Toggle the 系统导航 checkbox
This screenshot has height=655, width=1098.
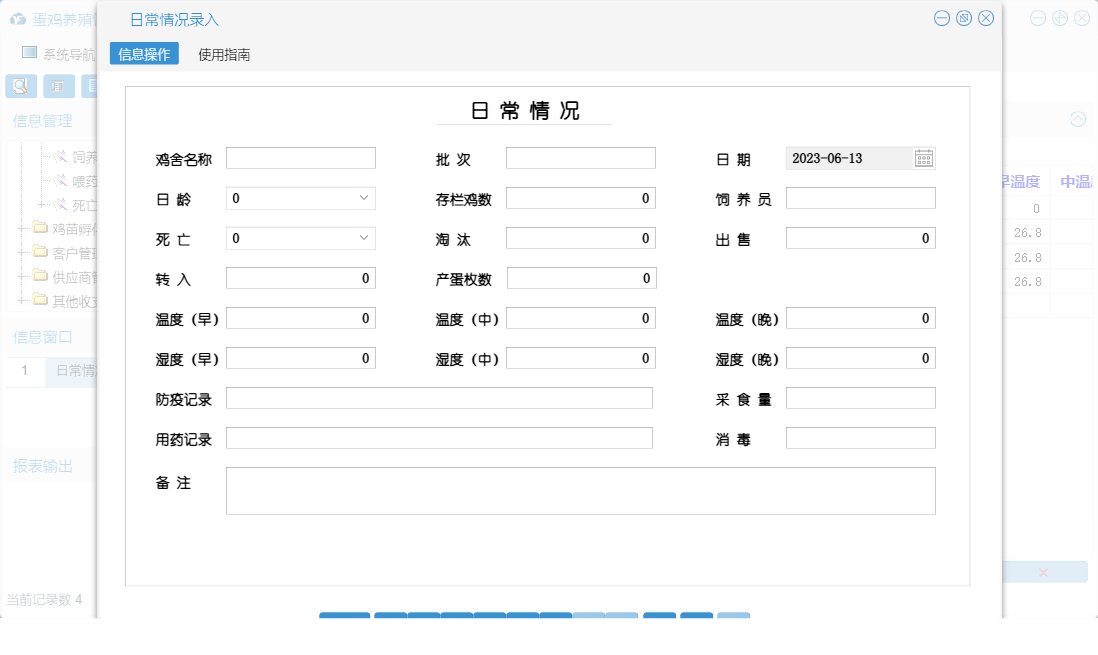click(27, 52)
